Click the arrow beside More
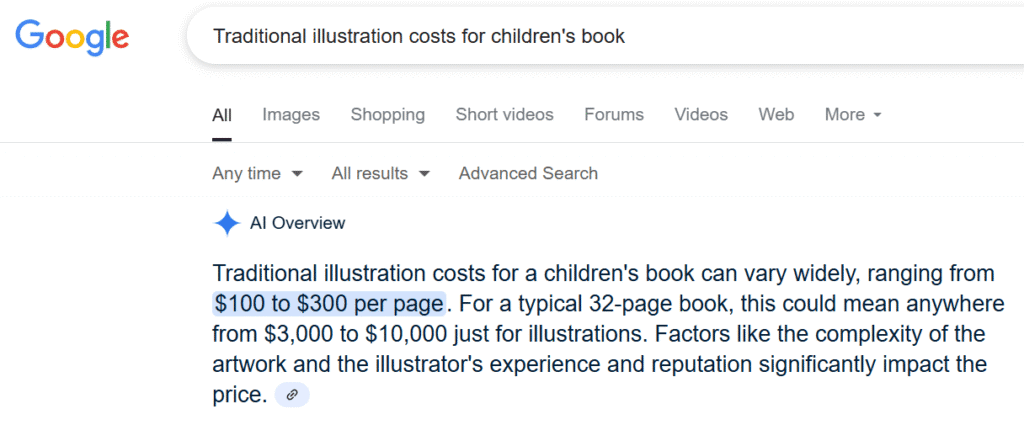 [877, 116]
